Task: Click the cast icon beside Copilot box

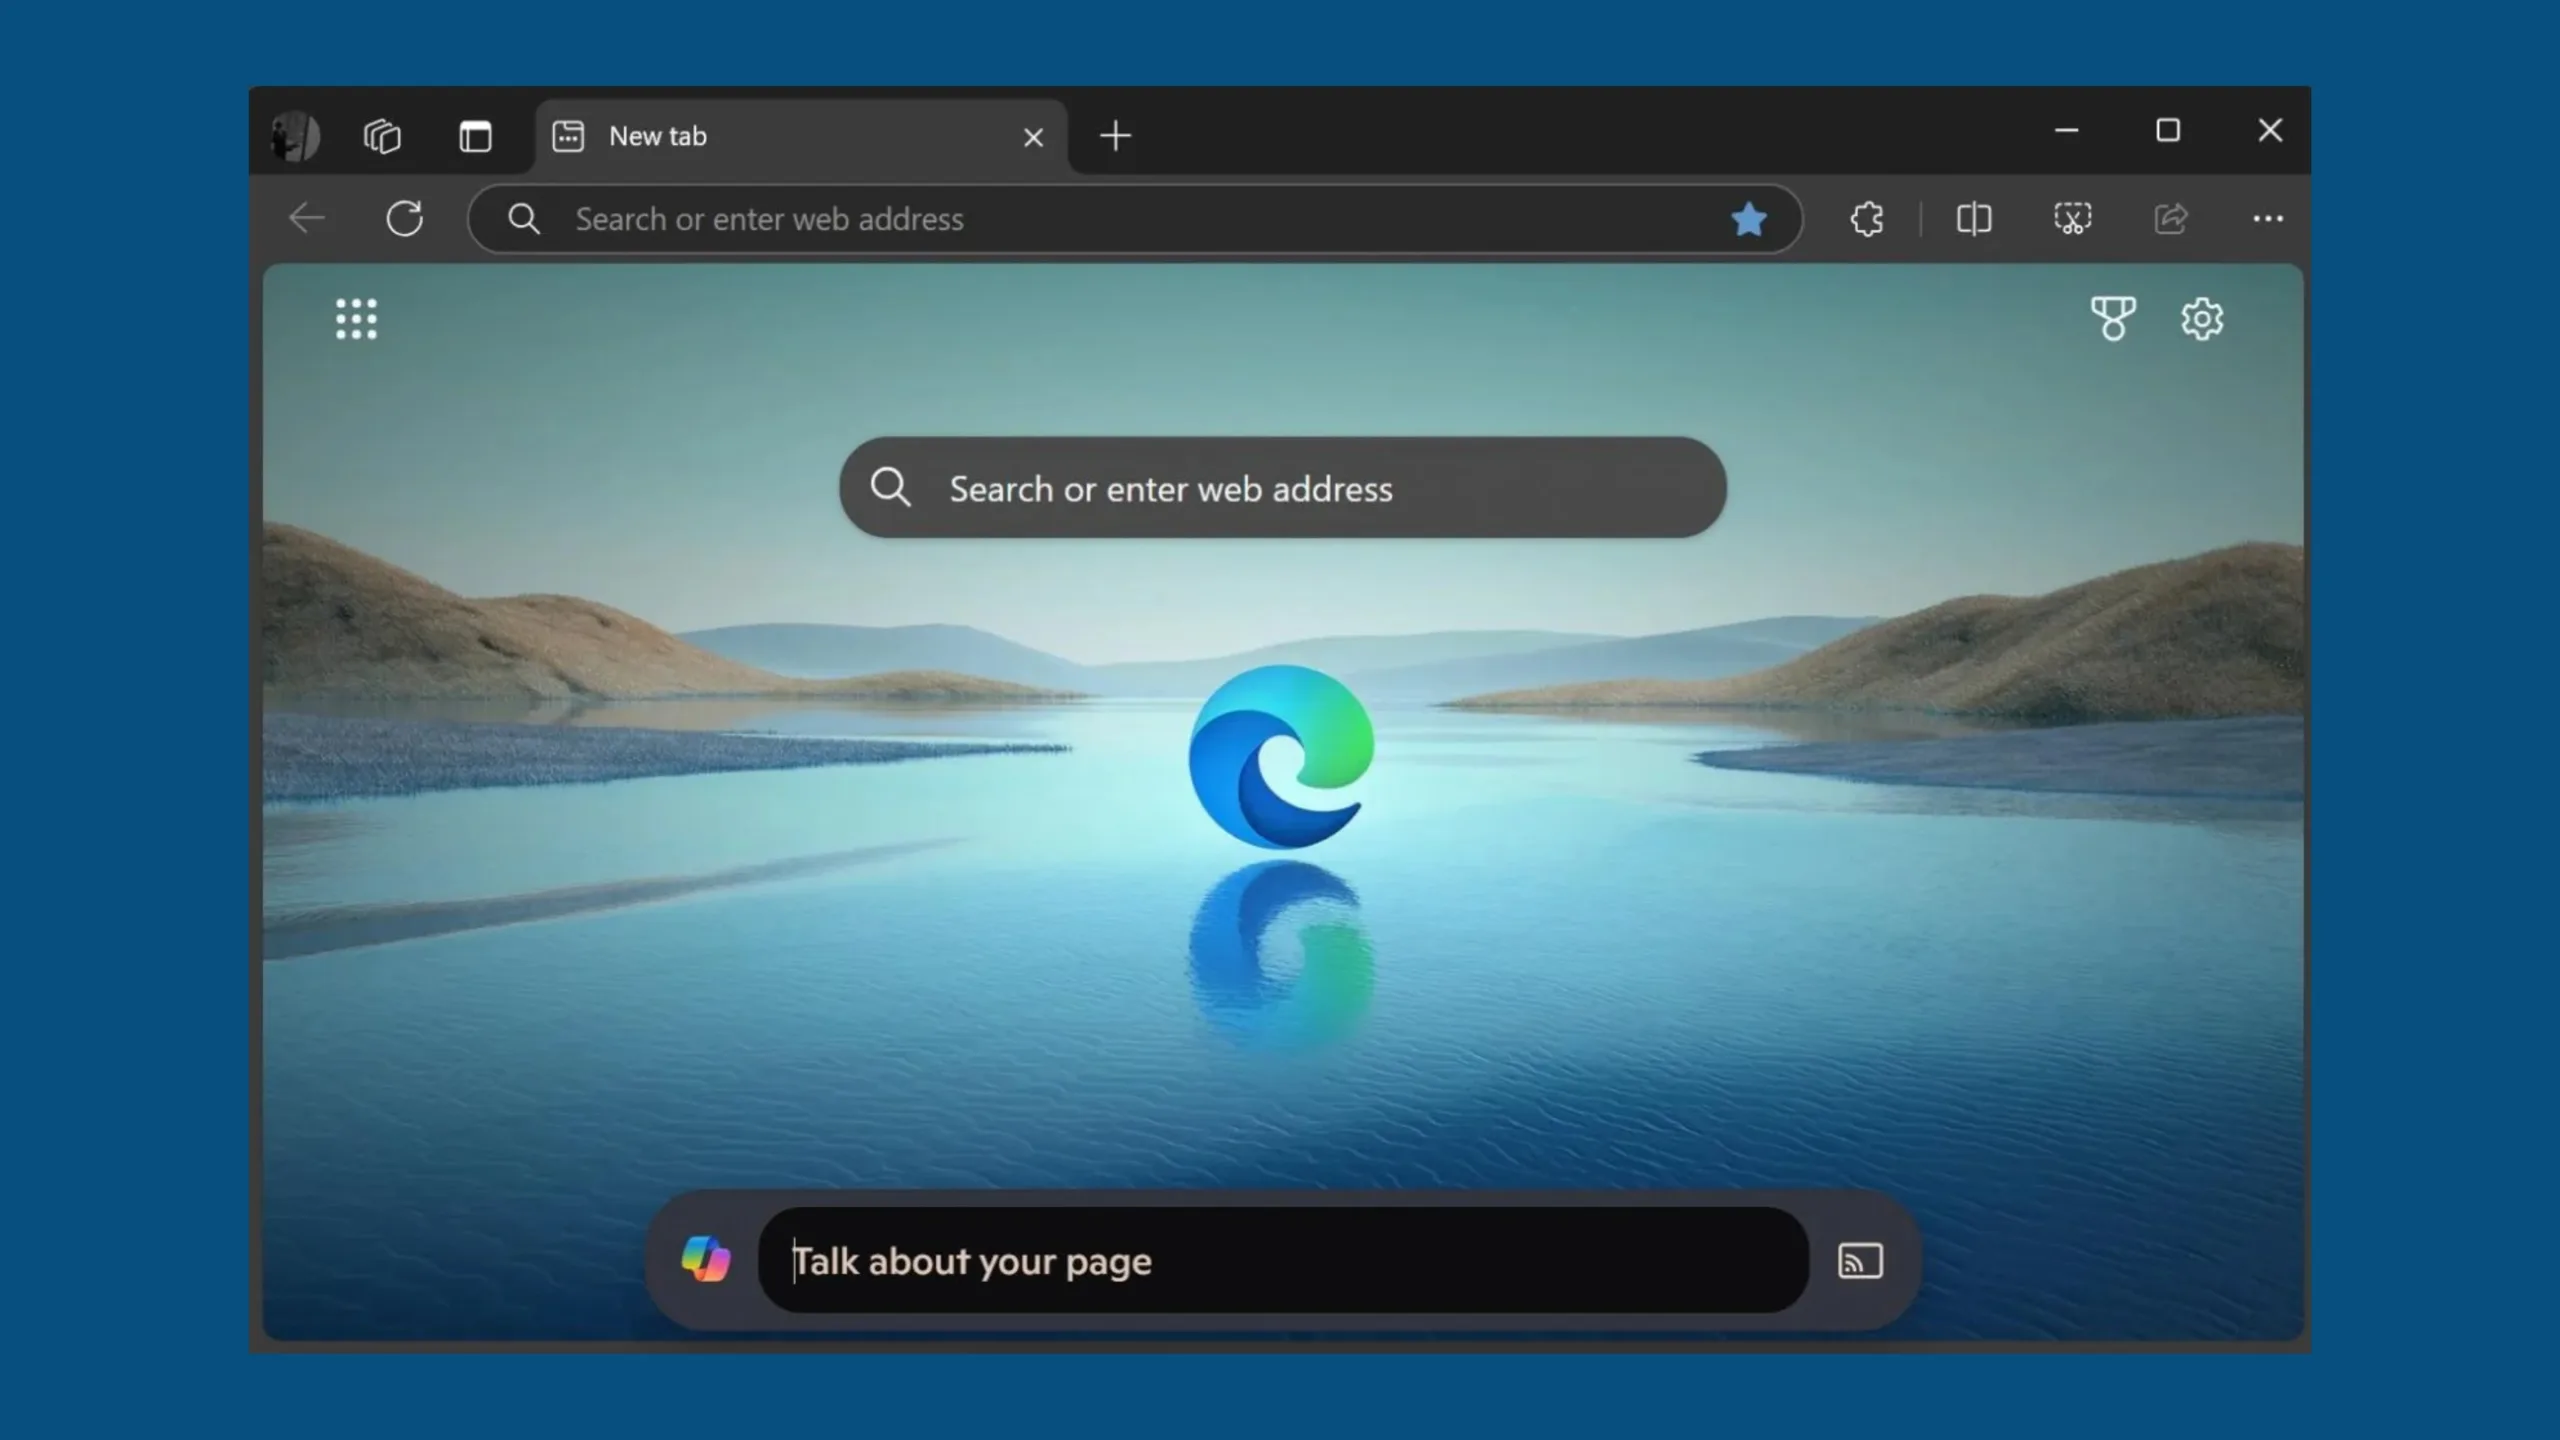Action: click(x=1860, y=1260)
